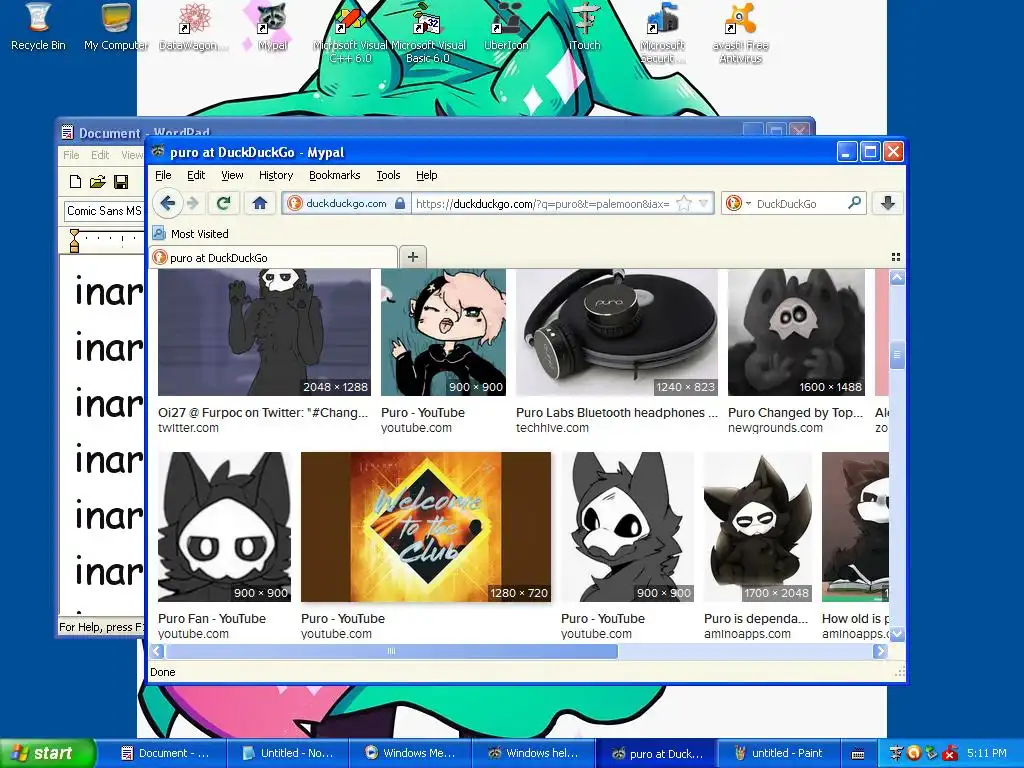This screenshot has width=1024, height=768.
Task: Open Microsoft Visual C++ 6.0 shortcut
Action: (350, 33)
